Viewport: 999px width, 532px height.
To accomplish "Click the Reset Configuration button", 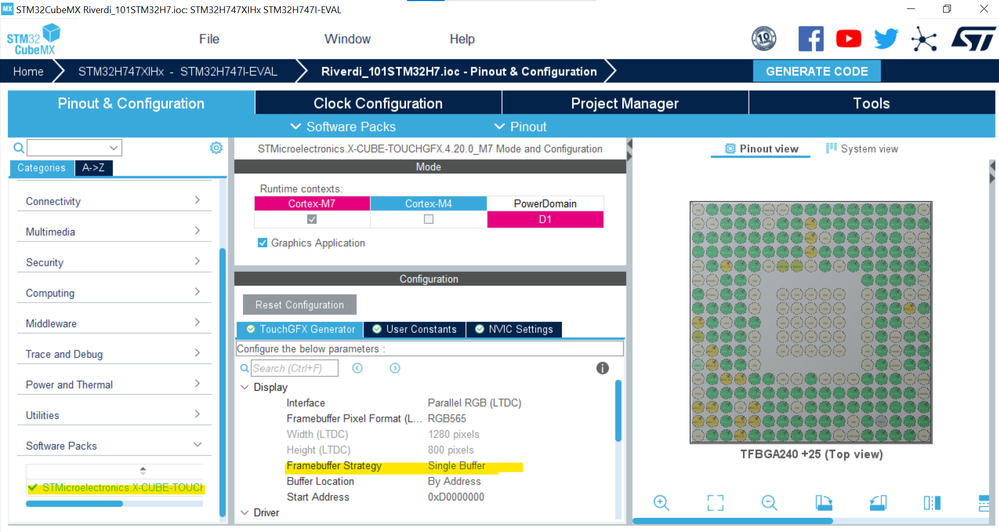I will pyautogui.click(x=299, y=305).
